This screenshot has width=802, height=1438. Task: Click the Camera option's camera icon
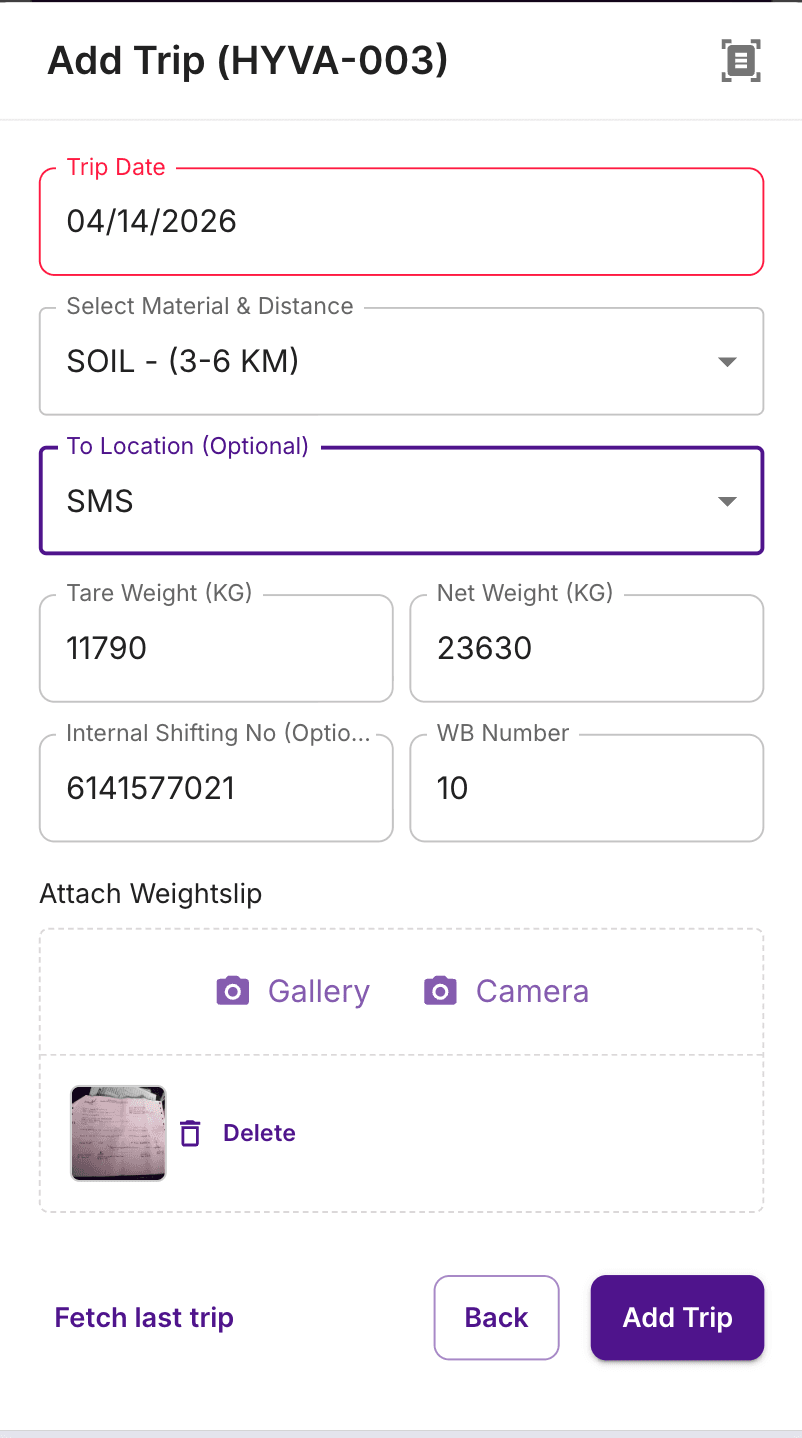pyautogui.click(x=440, y=991)
